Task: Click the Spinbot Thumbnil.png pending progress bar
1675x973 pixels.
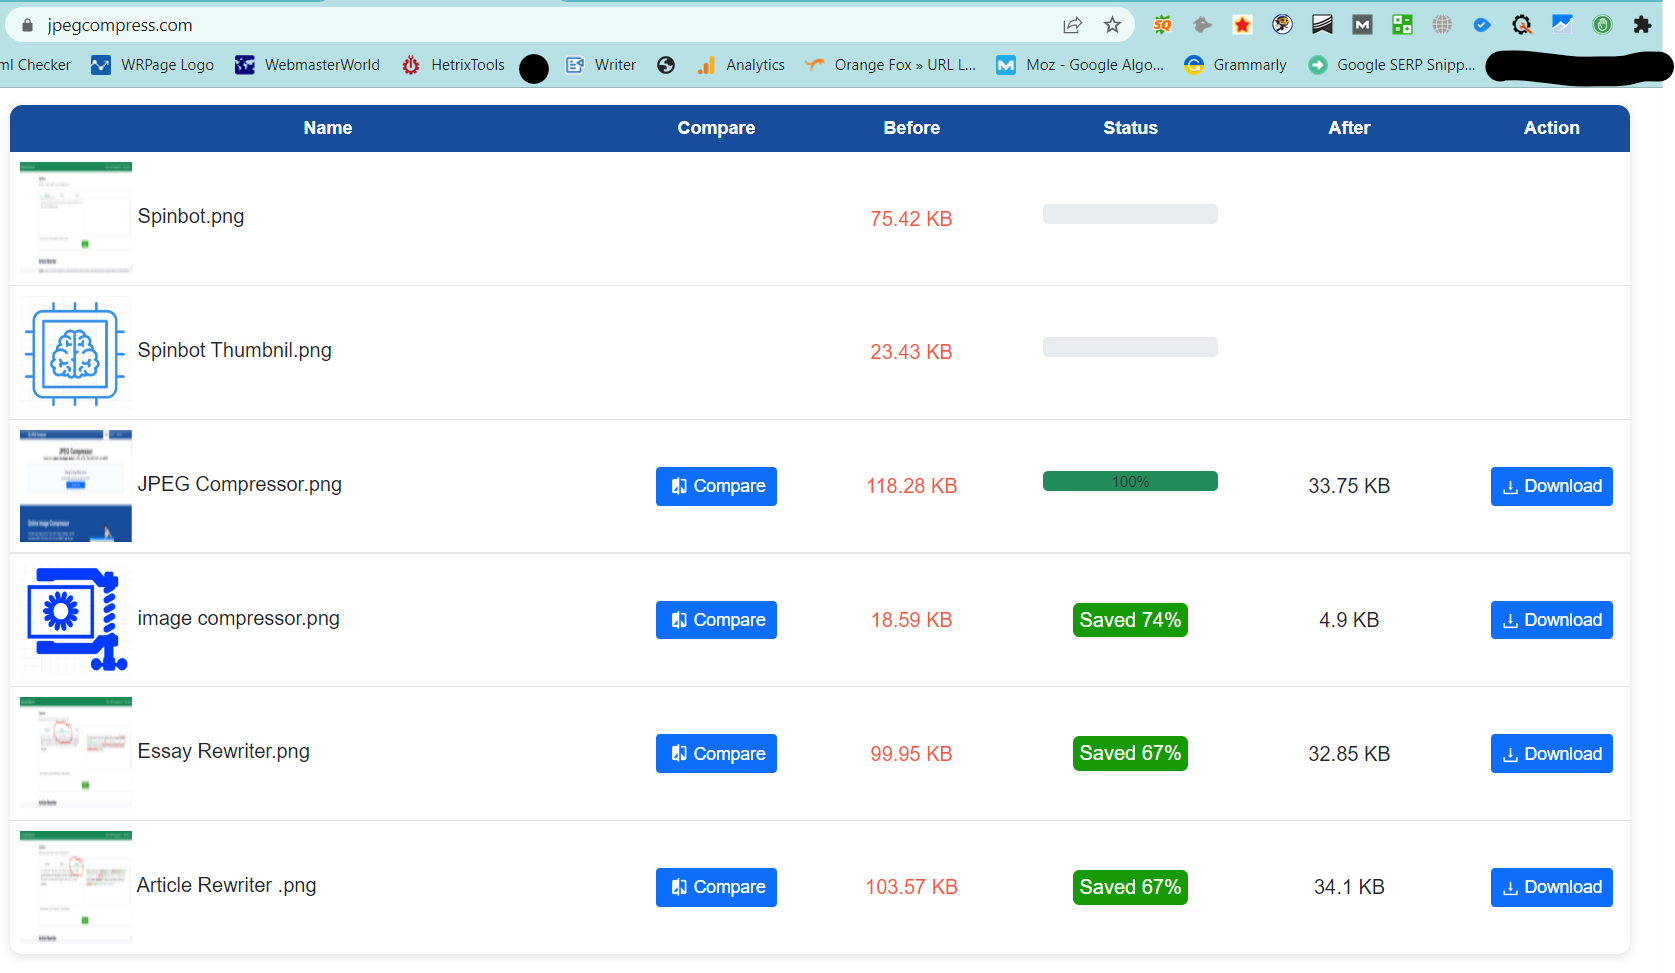Action: [1130, 347]
